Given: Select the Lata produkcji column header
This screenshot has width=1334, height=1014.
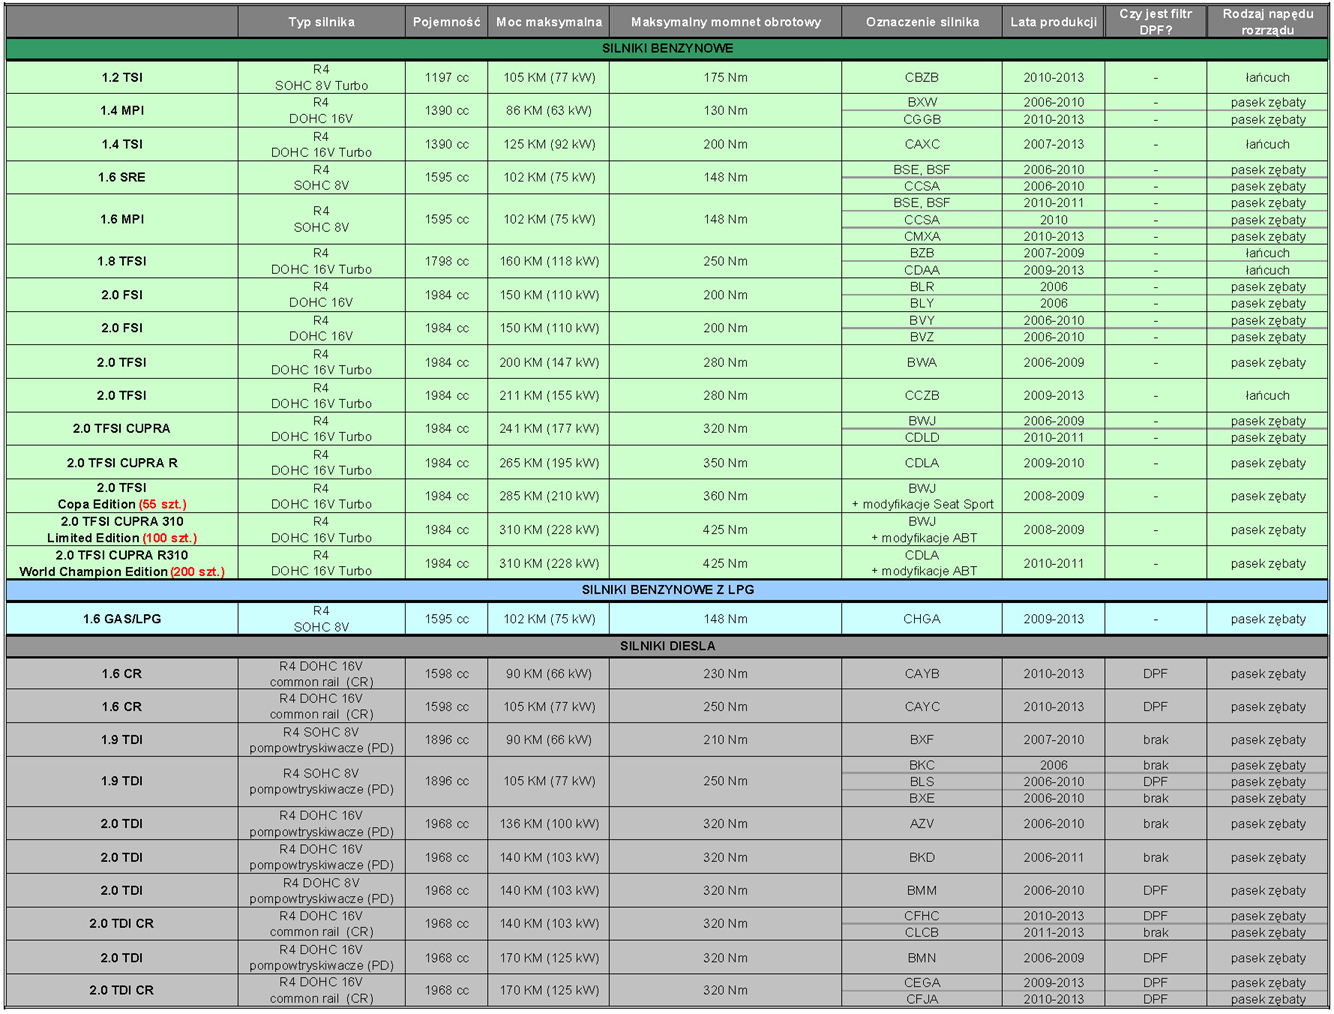Looking at the screenshot, I should point(1053,22).
